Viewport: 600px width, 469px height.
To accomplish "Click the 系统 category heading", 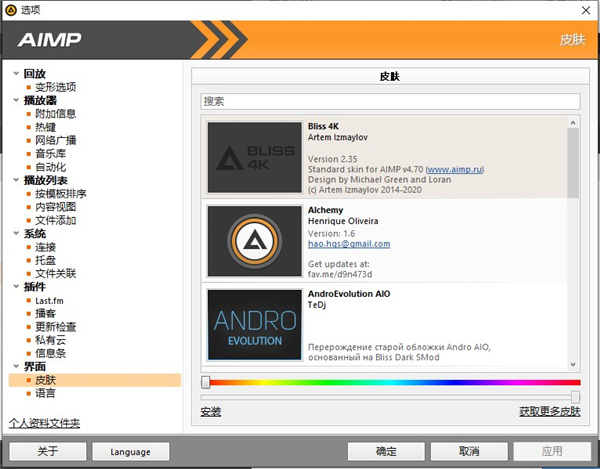I will (35, 233).
